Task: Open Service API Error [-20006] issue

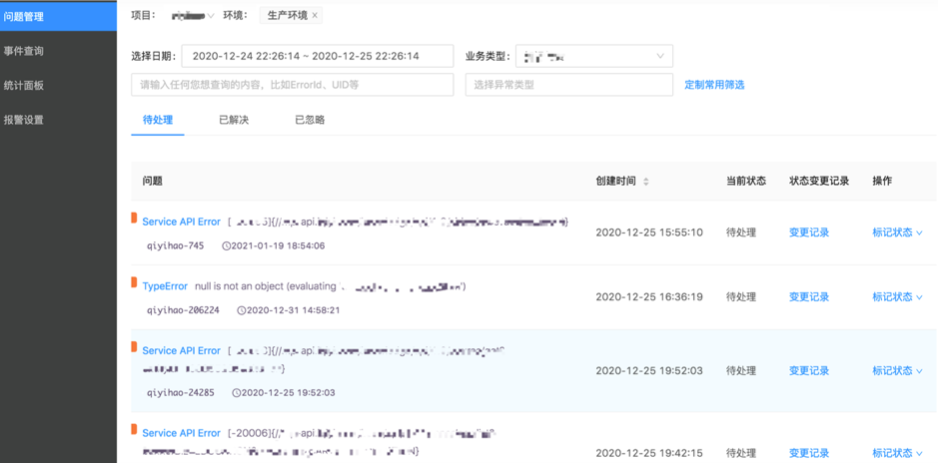Action: pos(181,433)
